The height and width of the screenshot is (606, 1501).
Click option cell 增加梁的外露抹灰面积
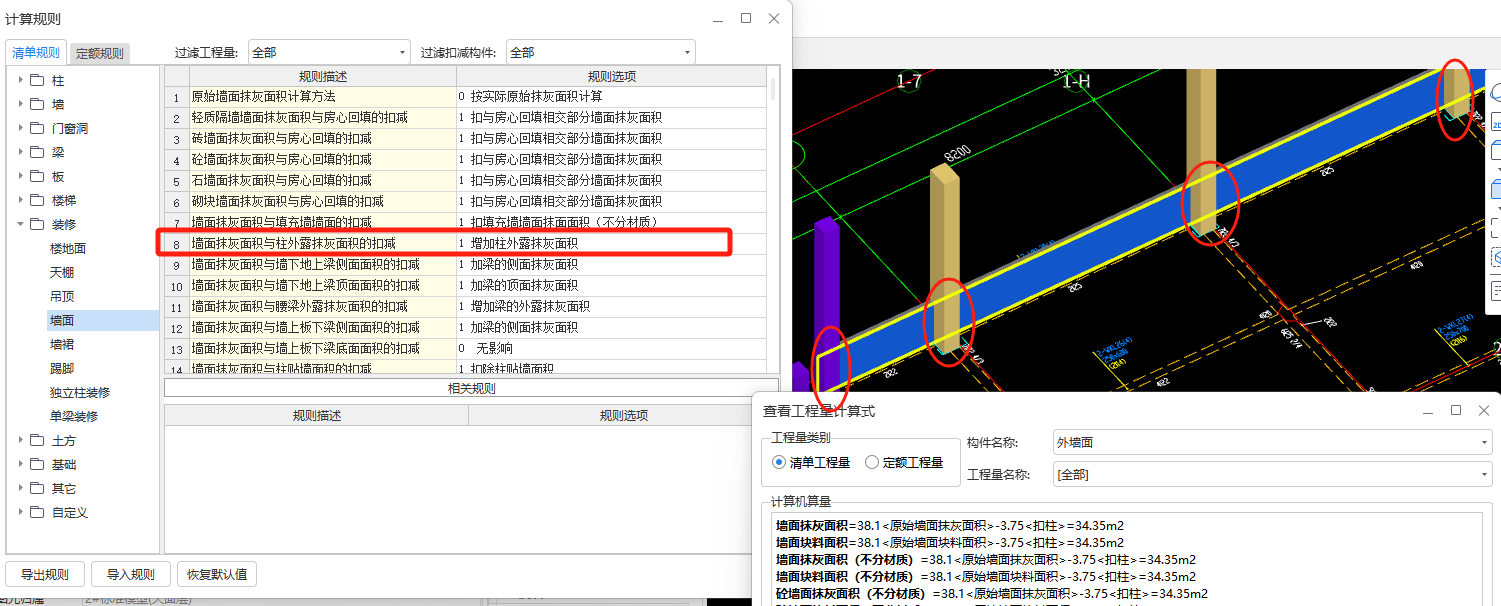[612, 307]
